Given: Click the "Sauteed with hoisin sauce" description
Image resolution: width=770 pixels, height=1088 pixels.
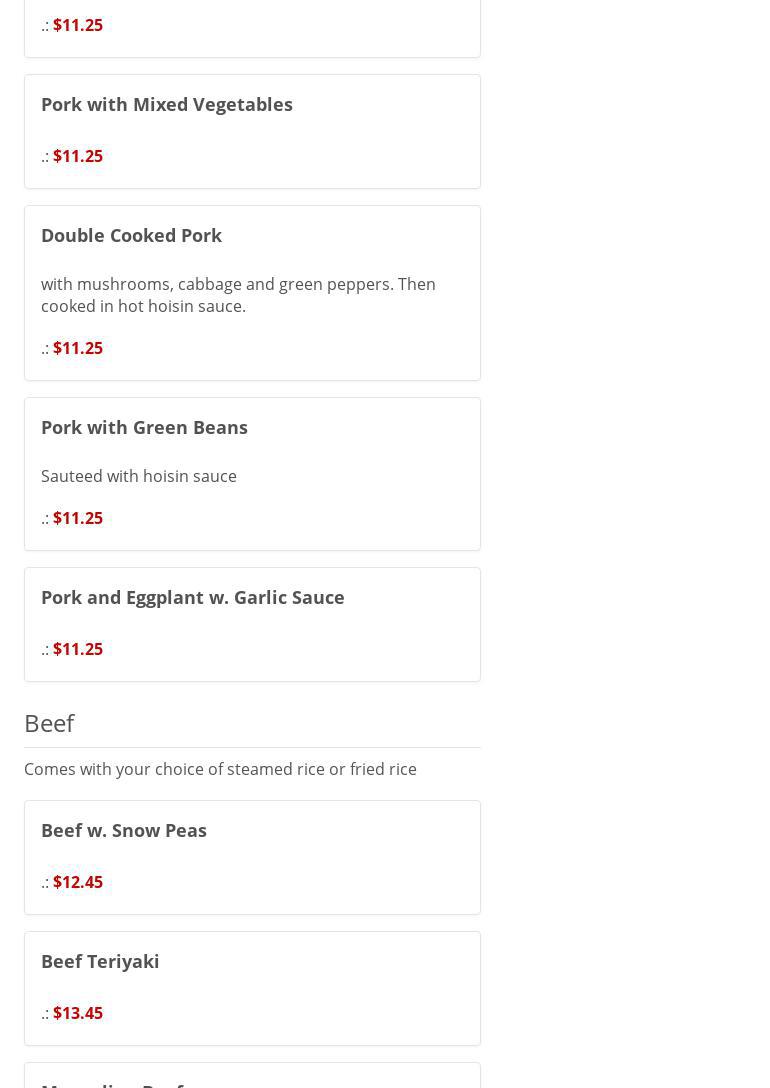Looking at the screenshot, I should click(139, 476).
